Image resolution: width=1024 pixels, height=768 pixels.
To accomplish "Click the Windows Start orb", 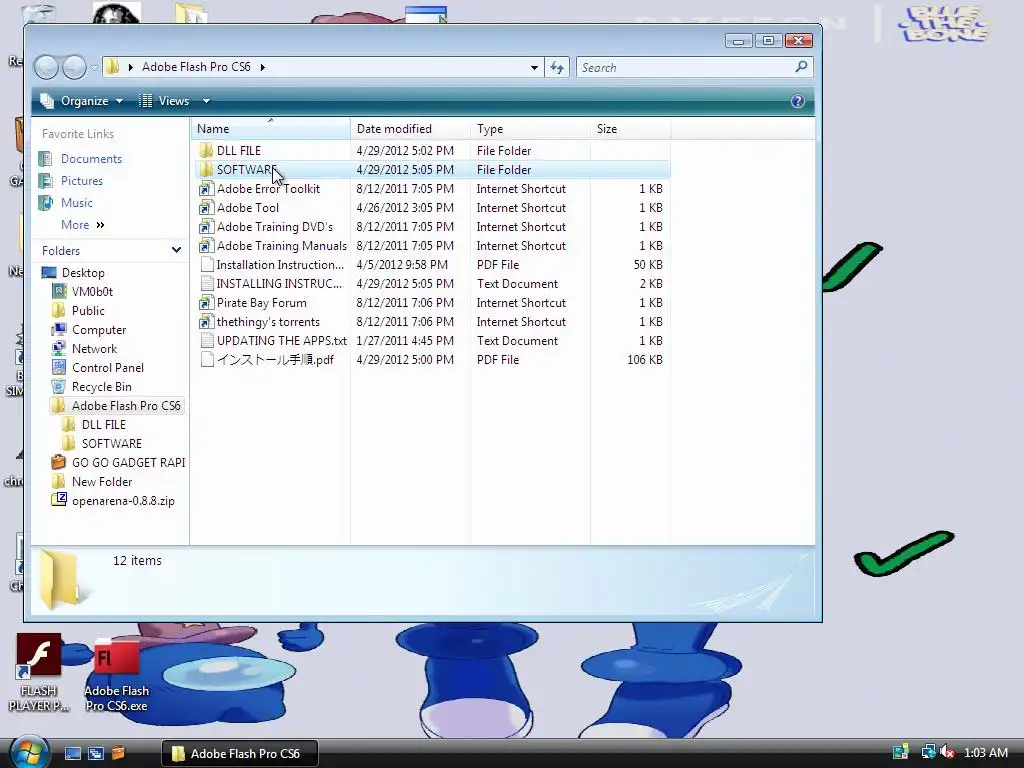I will 29,752.
